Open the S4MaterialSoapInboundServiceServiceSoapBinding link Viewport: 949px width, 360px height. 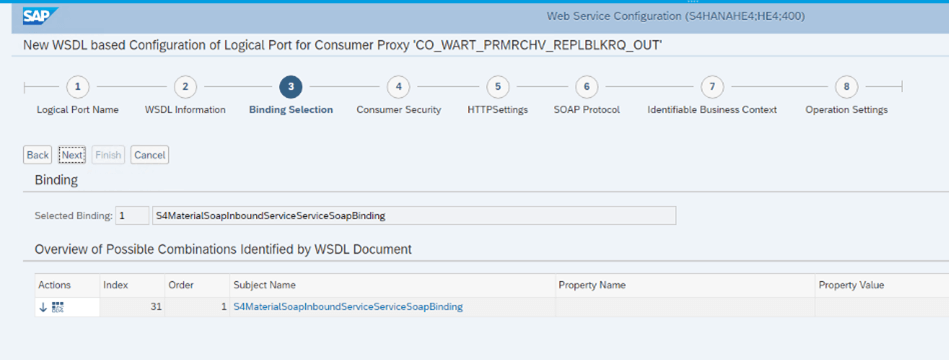tap(348, 307)
